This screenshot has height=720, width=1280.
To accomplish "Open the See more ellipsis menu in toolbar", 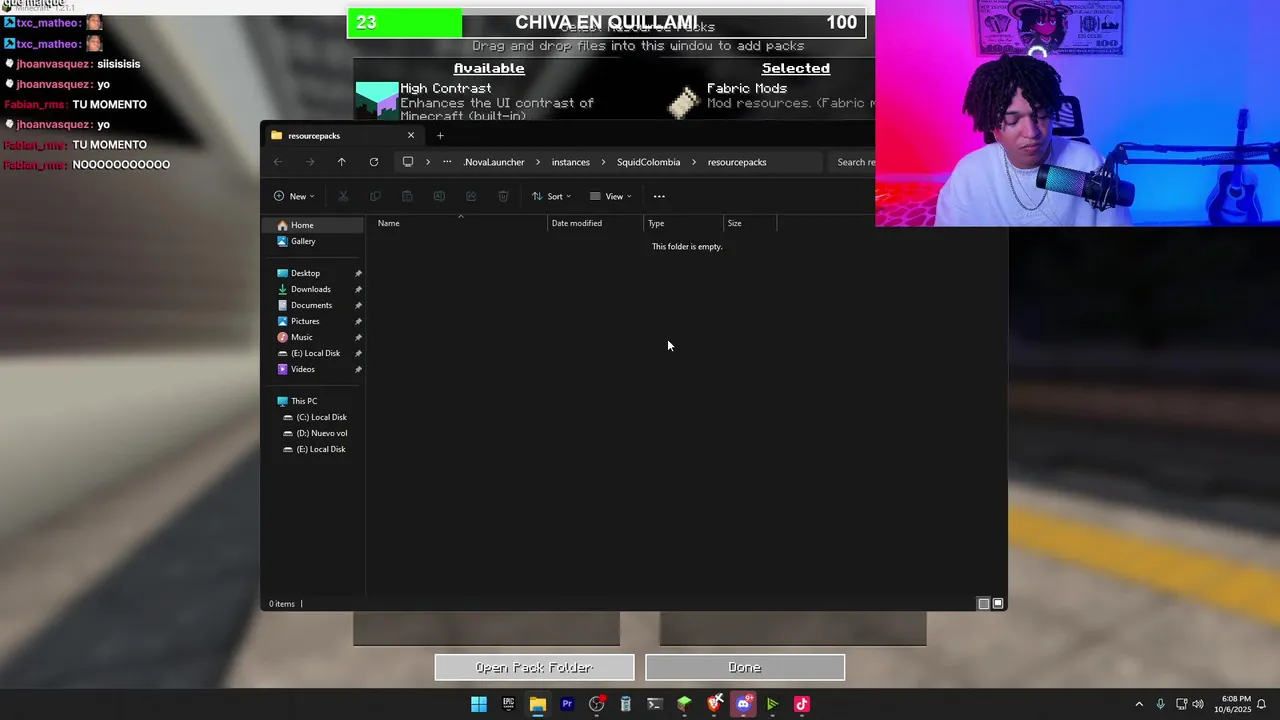I will 659,196.
